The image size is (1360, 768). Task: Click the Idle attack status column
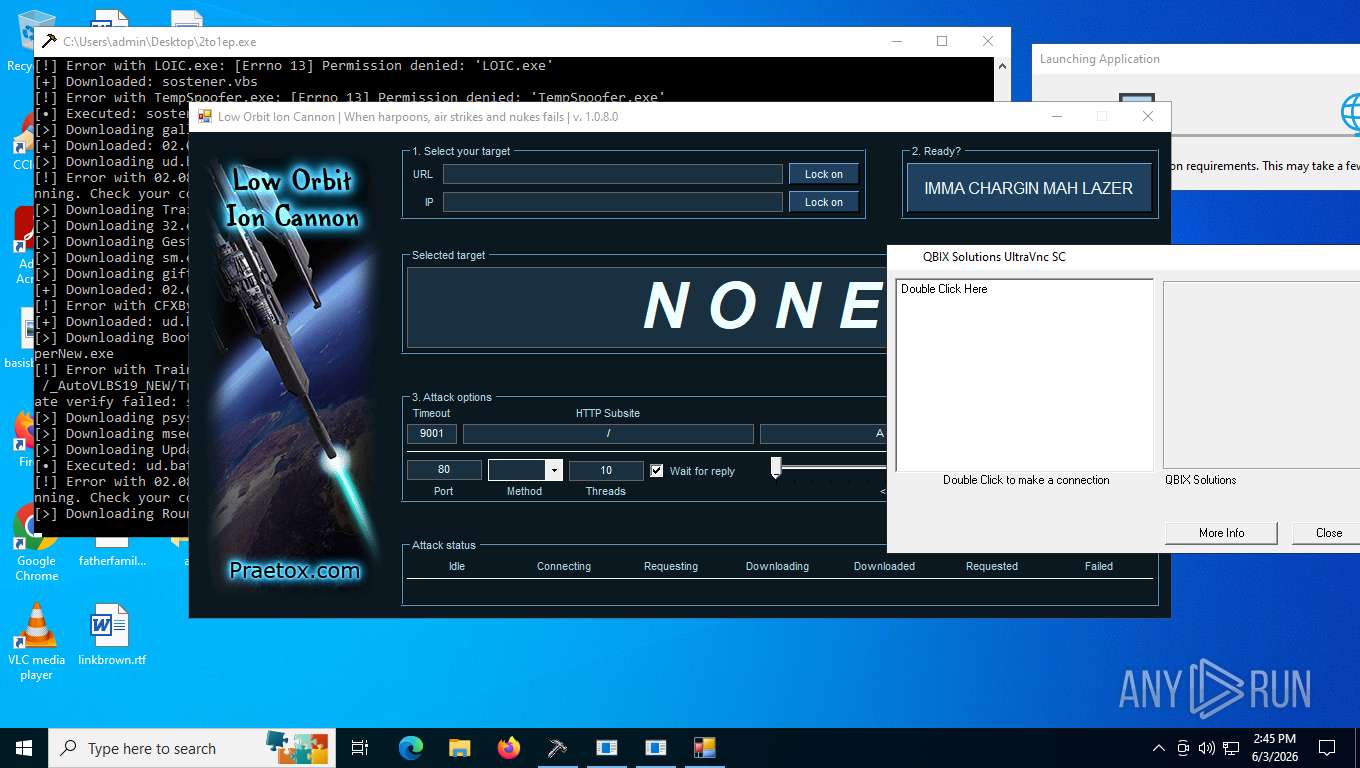click(x=456, y=566)
